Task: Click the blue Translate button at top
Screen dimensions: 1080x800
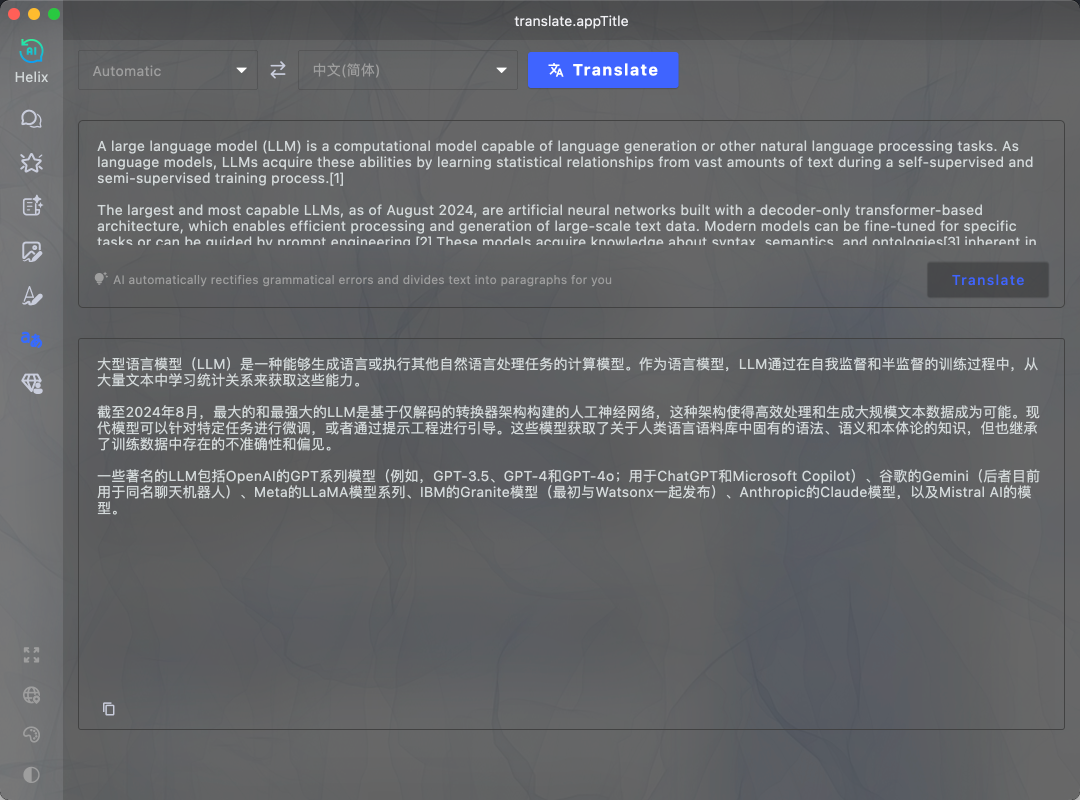Action: point(603,70)
